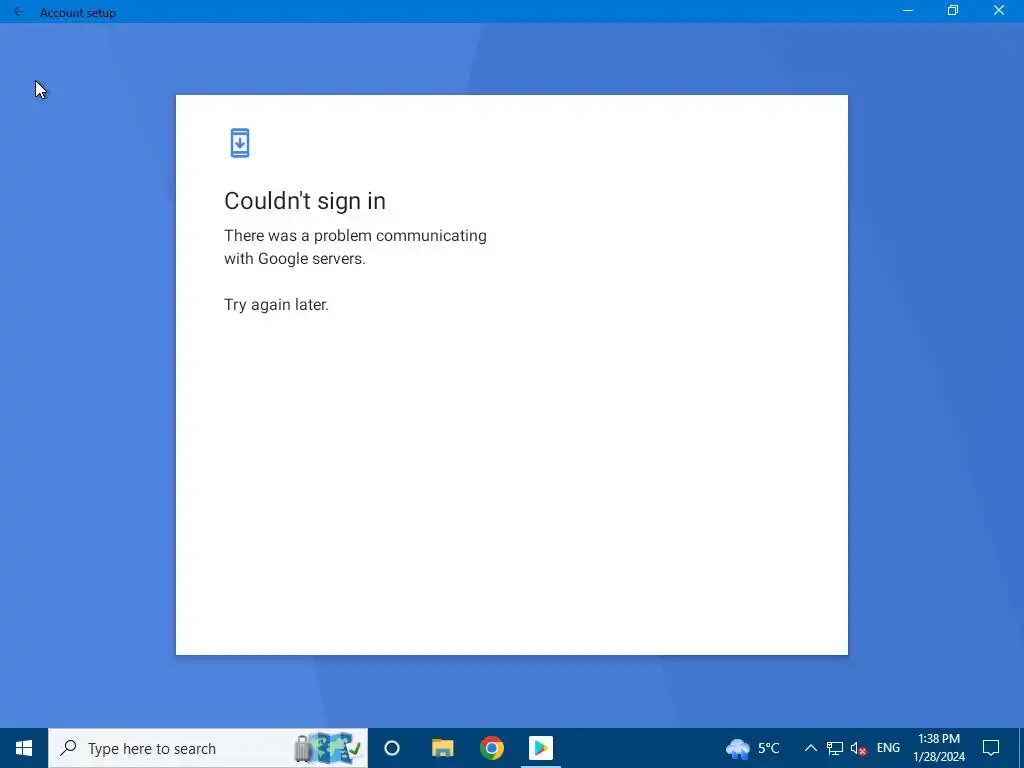Minimize the Account setup window
1024x768 pixels.
coord(908,10)
